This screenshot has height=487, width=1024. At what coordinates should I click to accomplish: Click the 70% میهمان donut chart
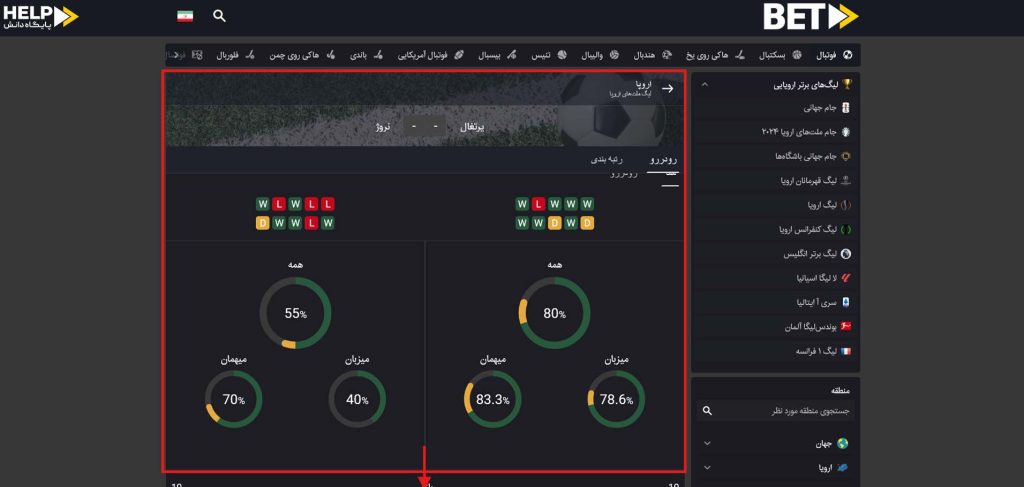pos(234,400)
